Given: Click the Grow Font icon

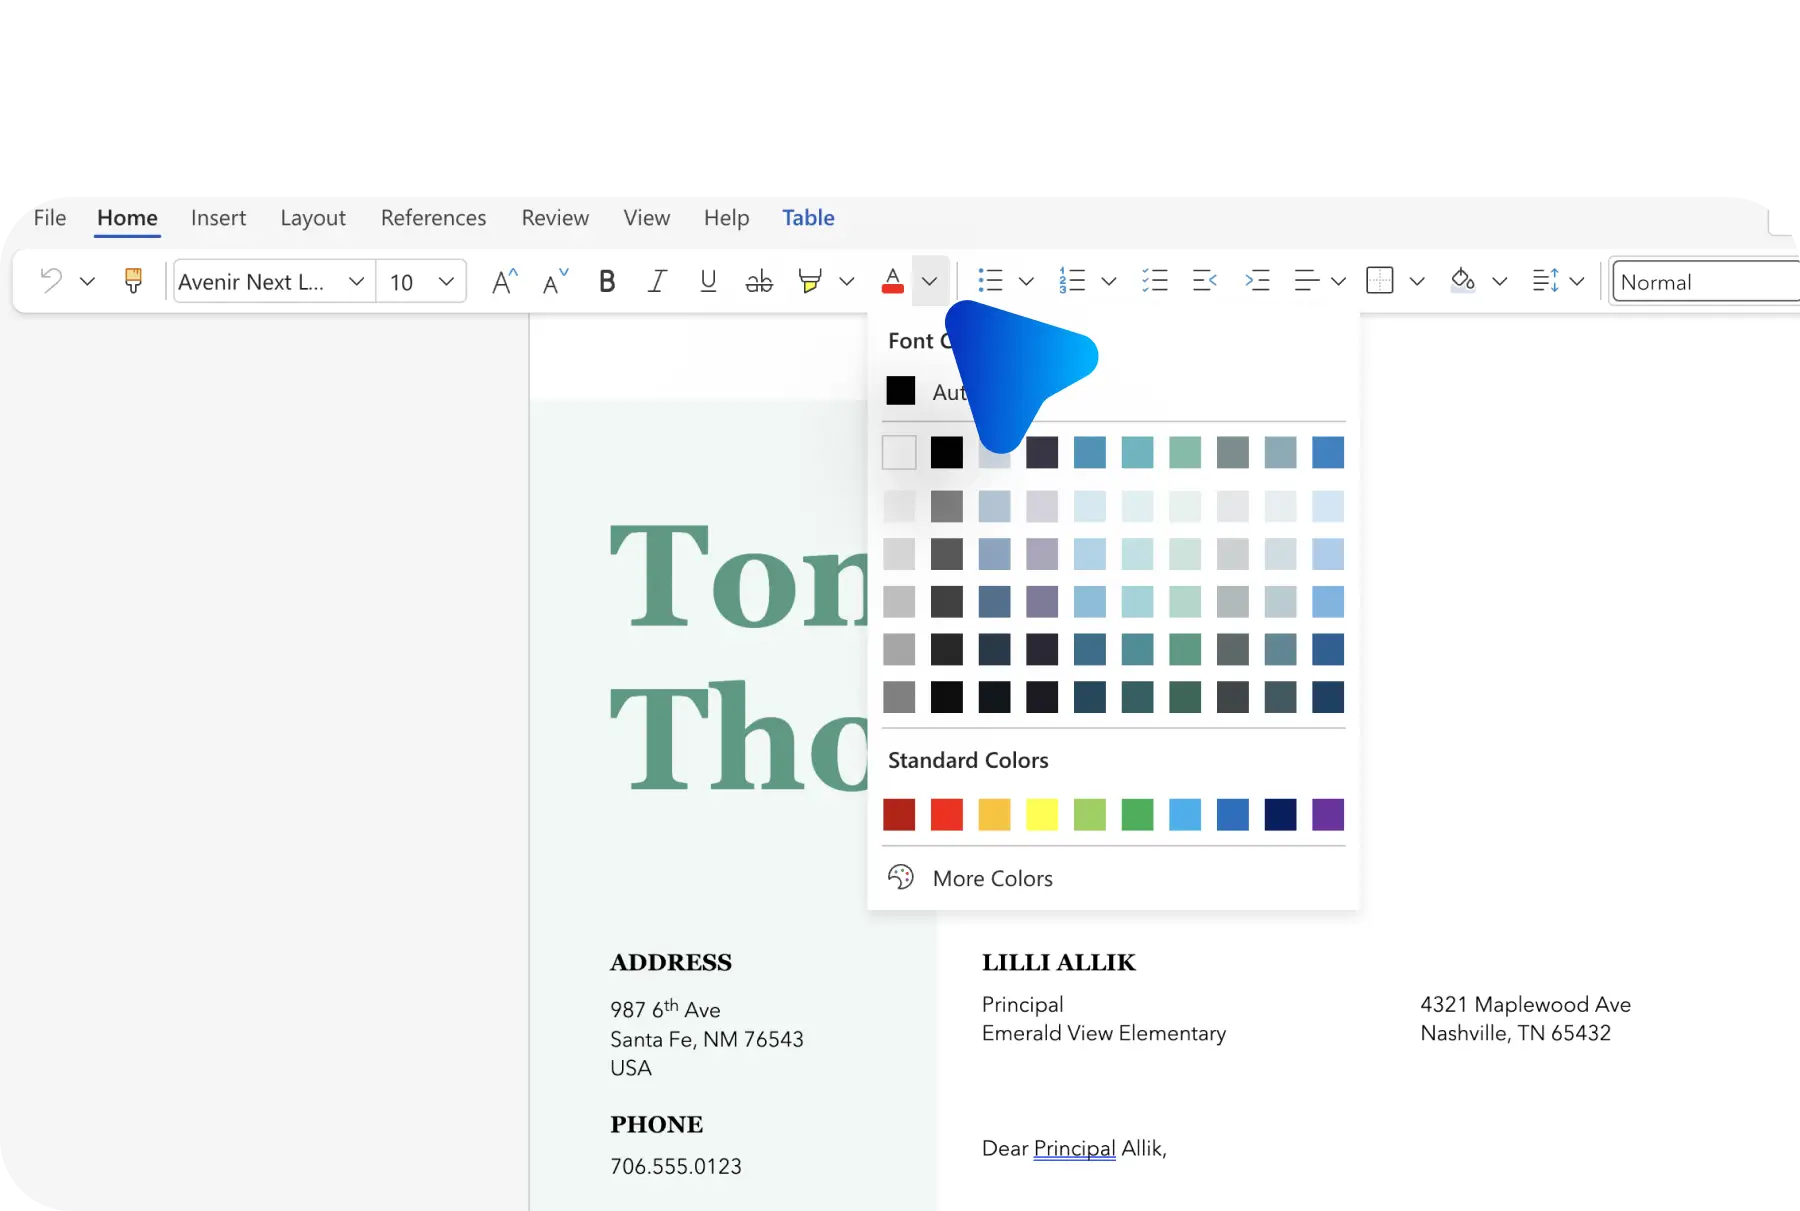Looking at the screenshot, I should click(x=505, y=281).
